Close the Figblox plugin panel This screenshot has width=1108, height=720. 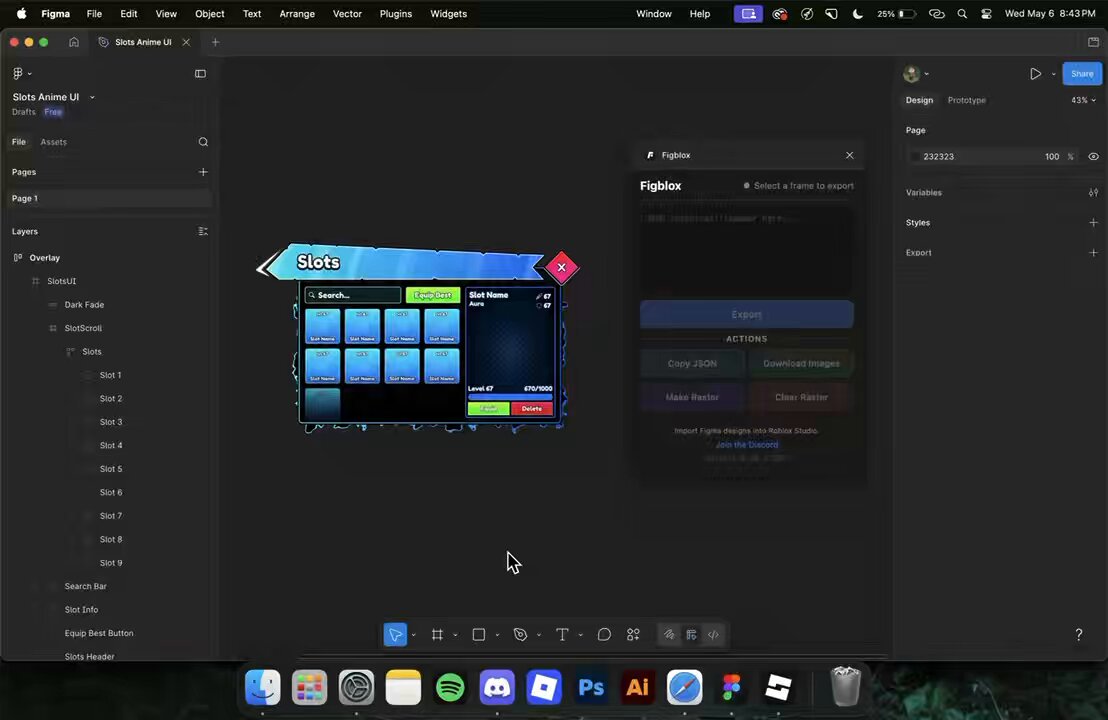[x=849, y=155]
